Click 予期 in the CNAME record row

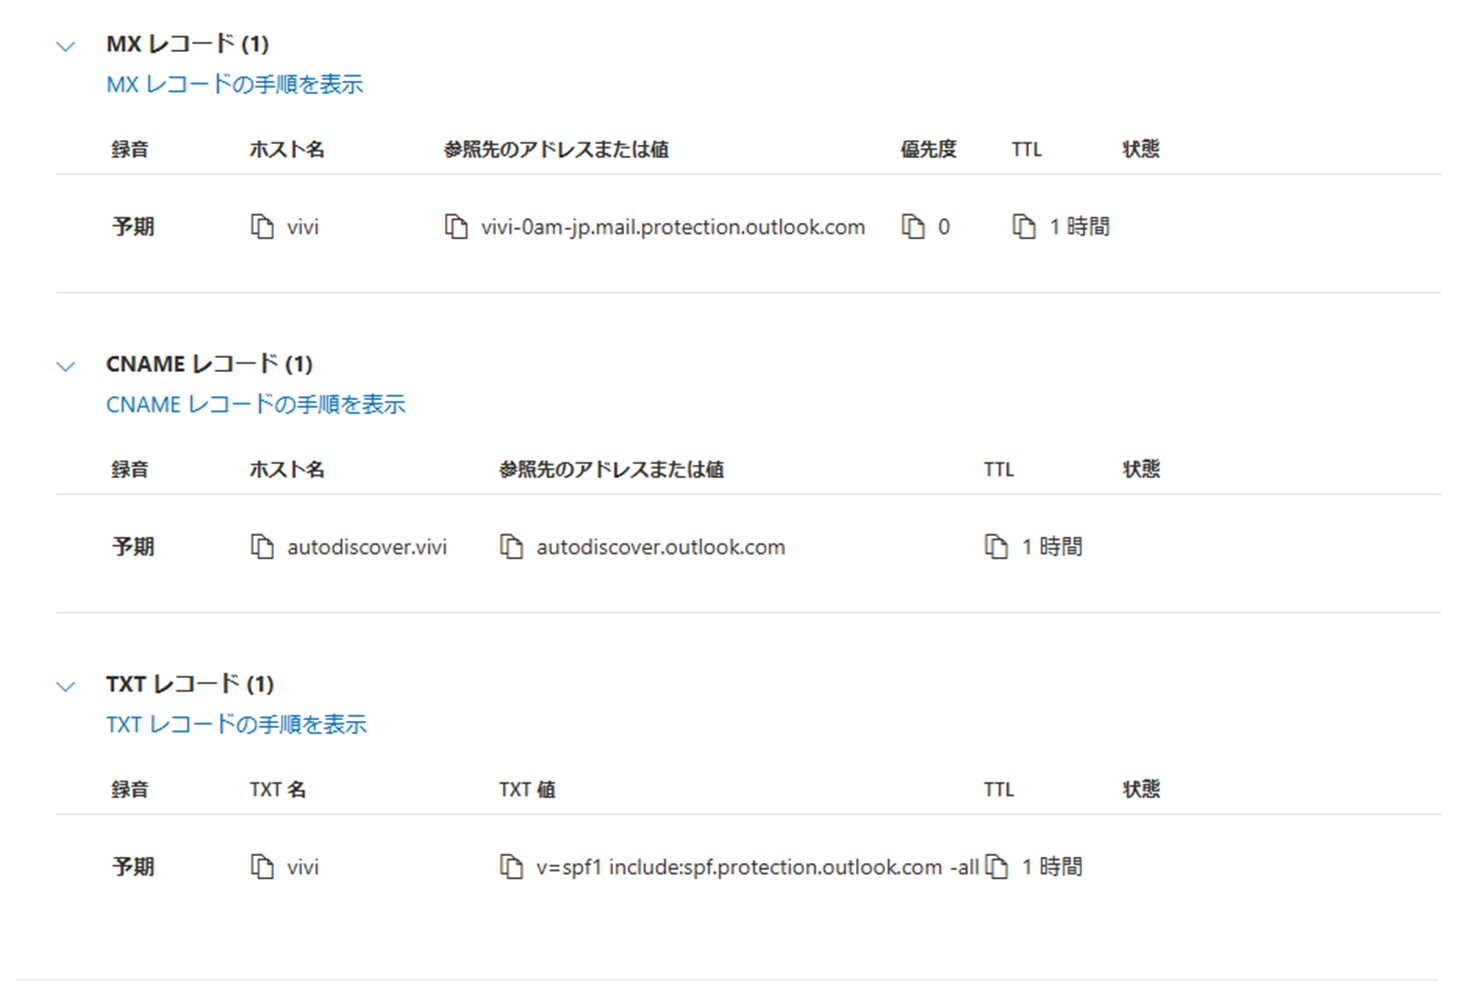(x=133, y=547)
